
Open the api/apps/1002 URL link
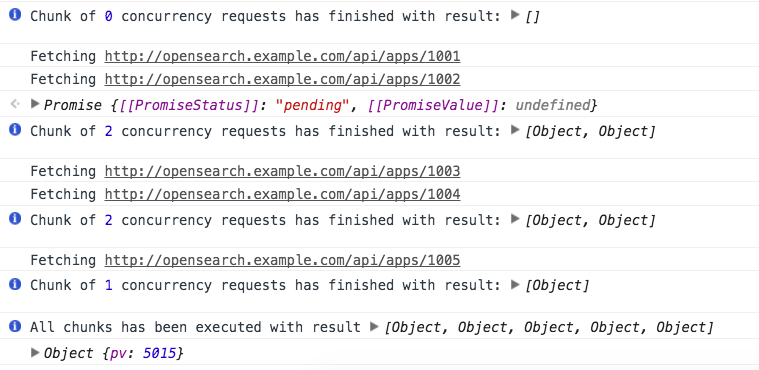click(282, 79)
